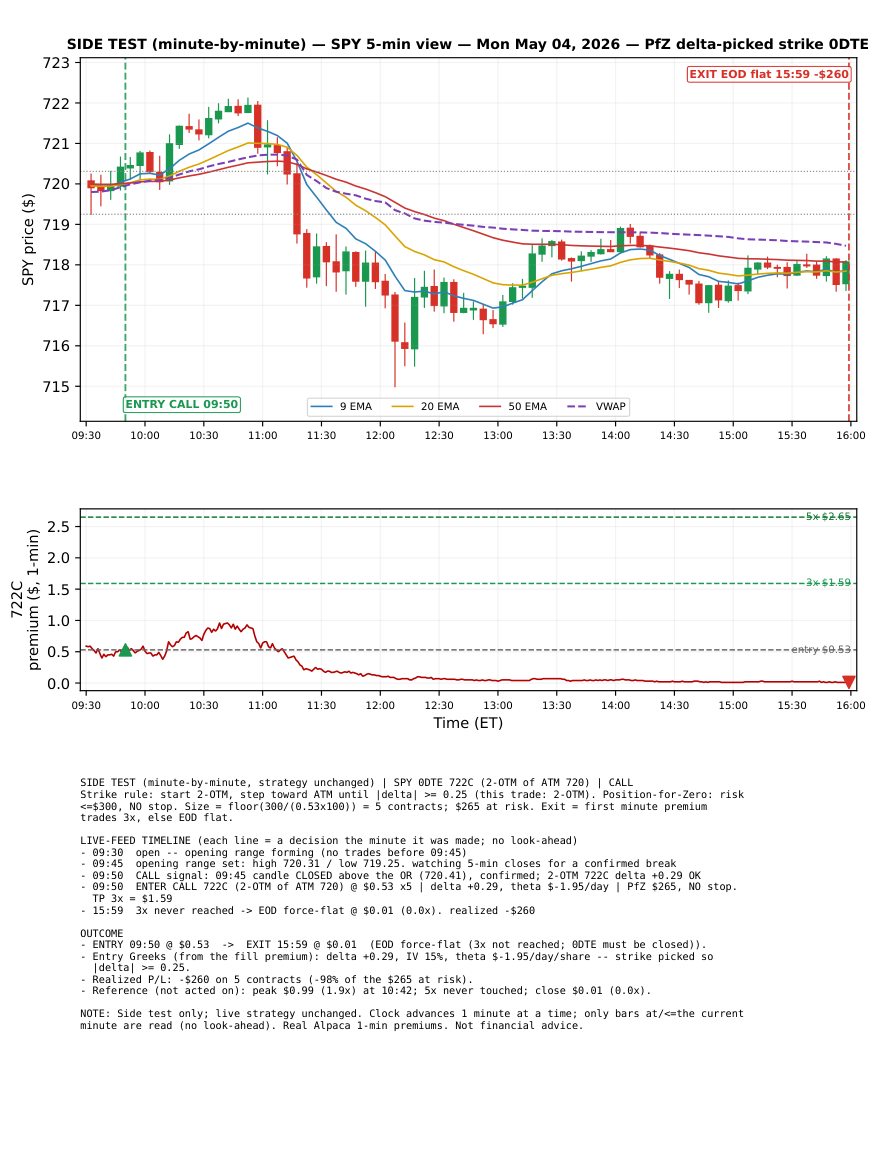Click the 14:30 tick on the premium chart

pyautogui.click(x=674, y=706)
